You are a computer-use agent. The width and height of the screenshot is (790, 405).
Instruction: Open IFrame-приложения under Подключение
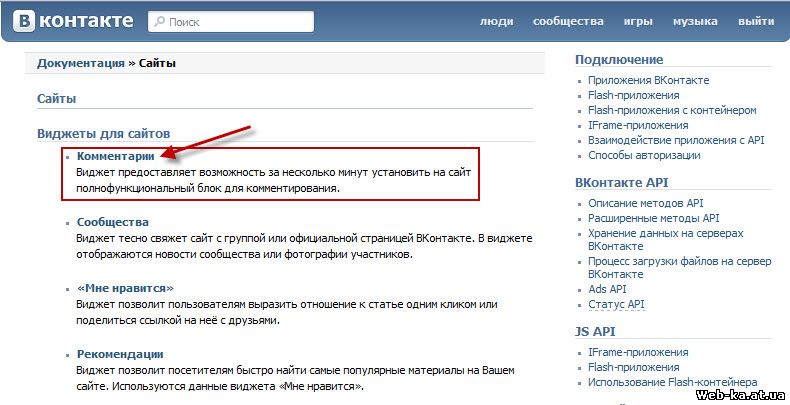coord(638,125)
